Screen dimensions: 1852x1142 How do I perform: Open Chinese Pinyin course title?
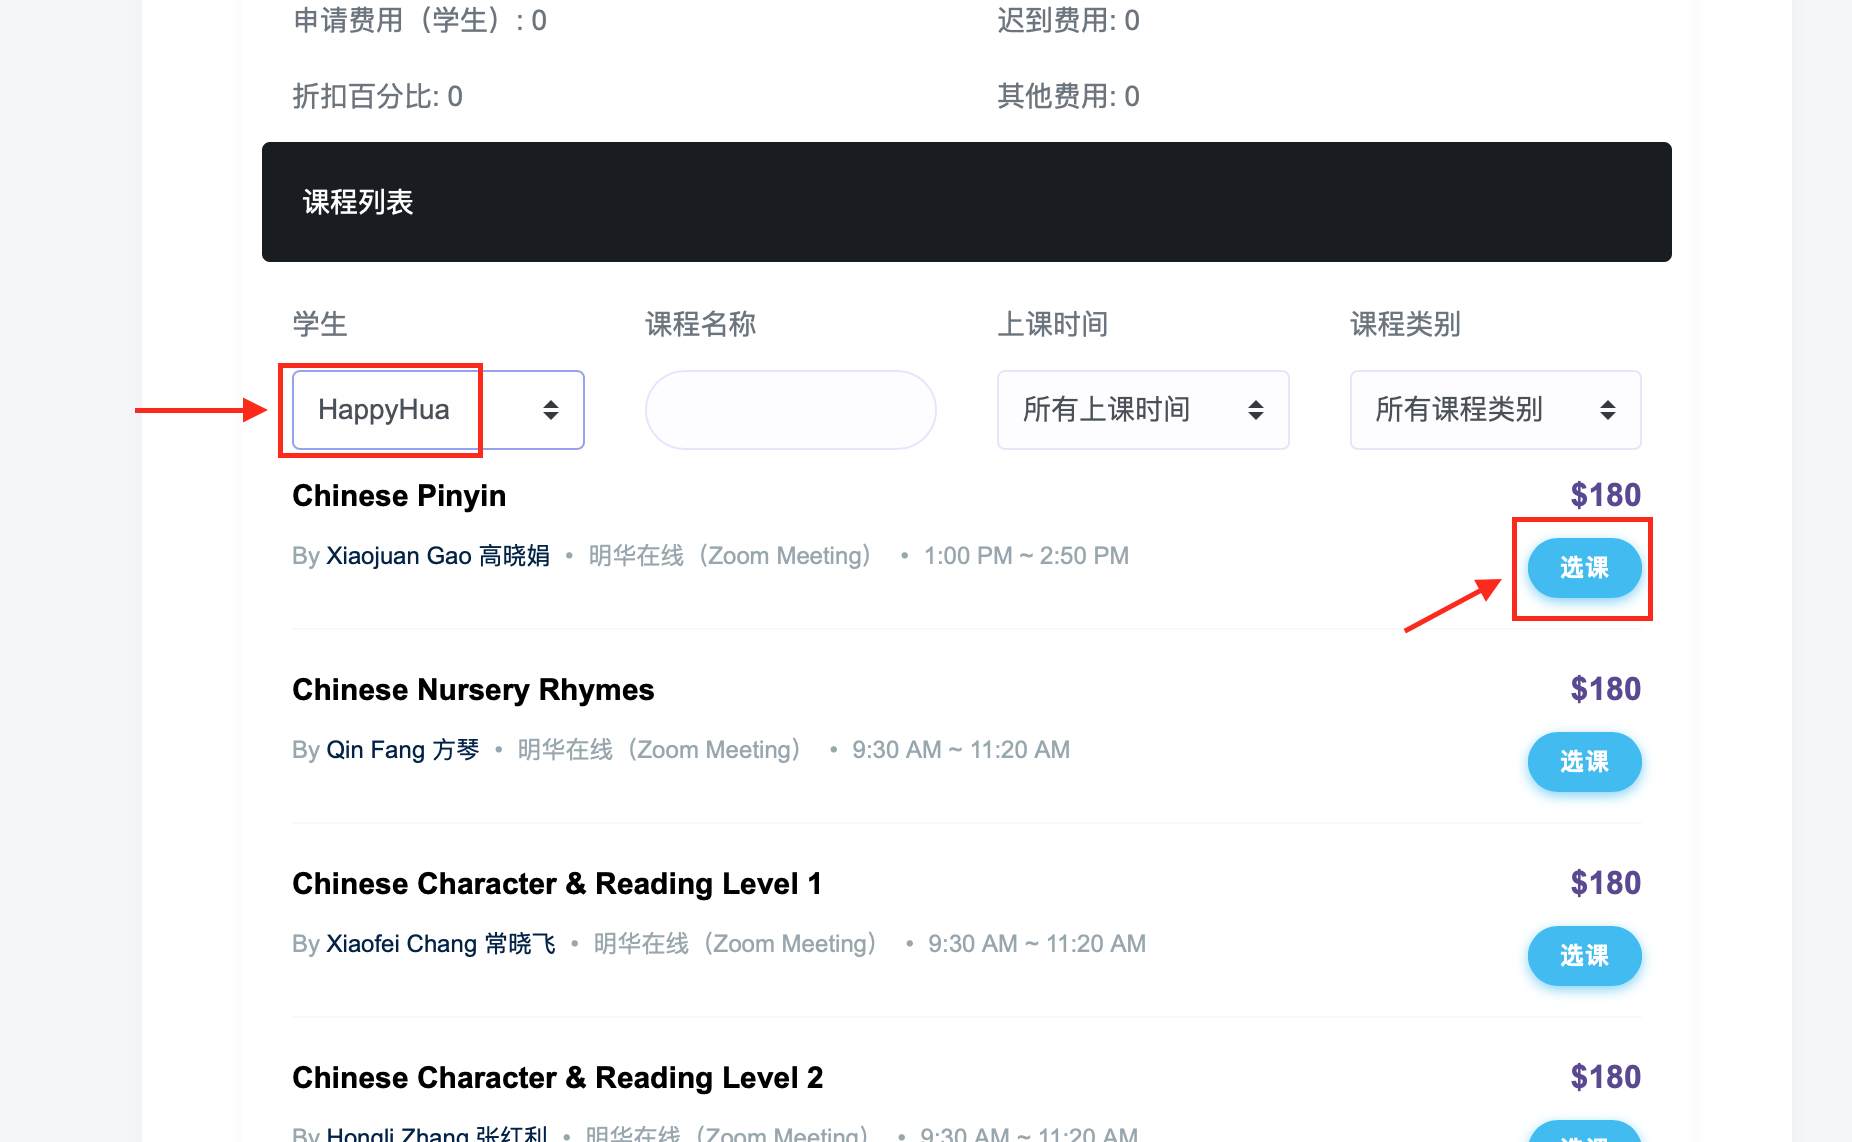click(x=399, y=496)
